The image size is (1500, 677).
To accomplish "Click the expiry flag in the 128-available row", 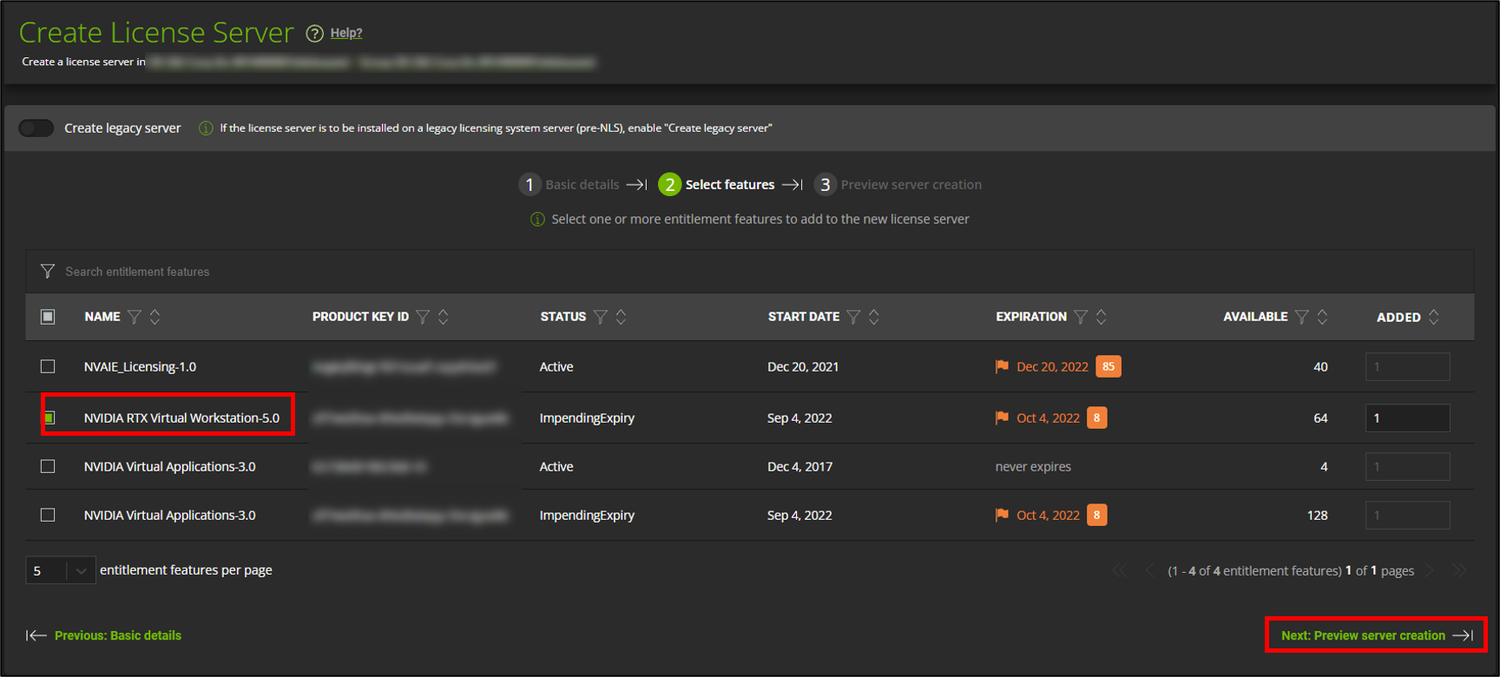I will click(x=1002, y=515).
